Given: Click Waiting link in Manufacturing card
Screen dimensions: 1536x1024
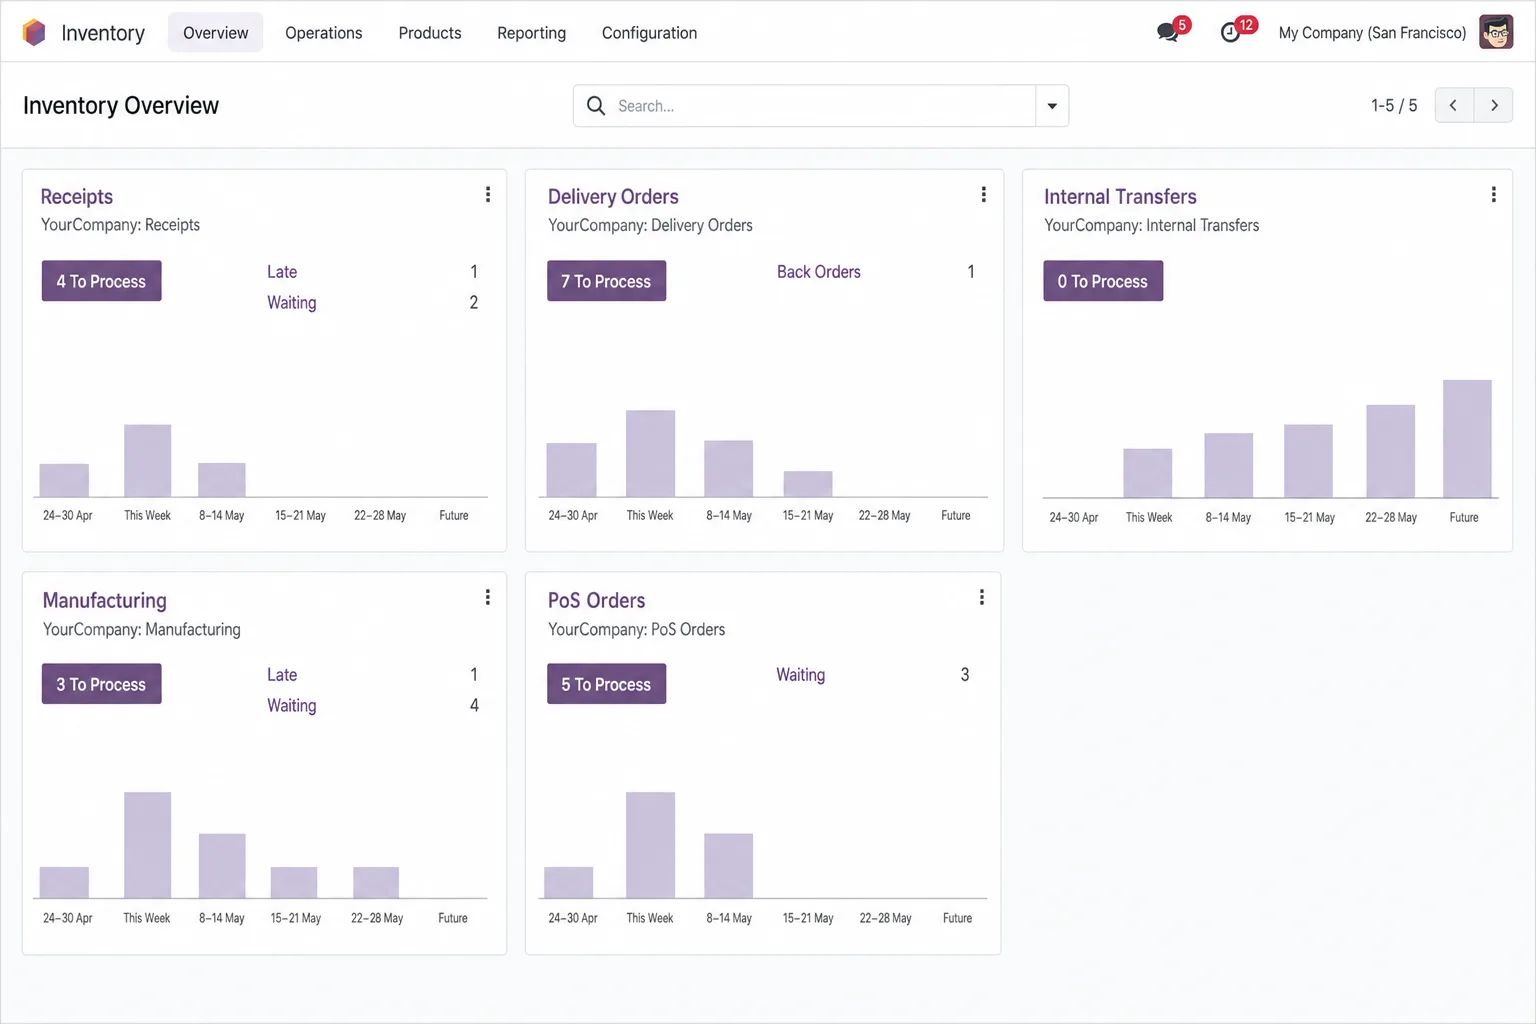Looking at the screenshot, I should (x=292, y=706).
